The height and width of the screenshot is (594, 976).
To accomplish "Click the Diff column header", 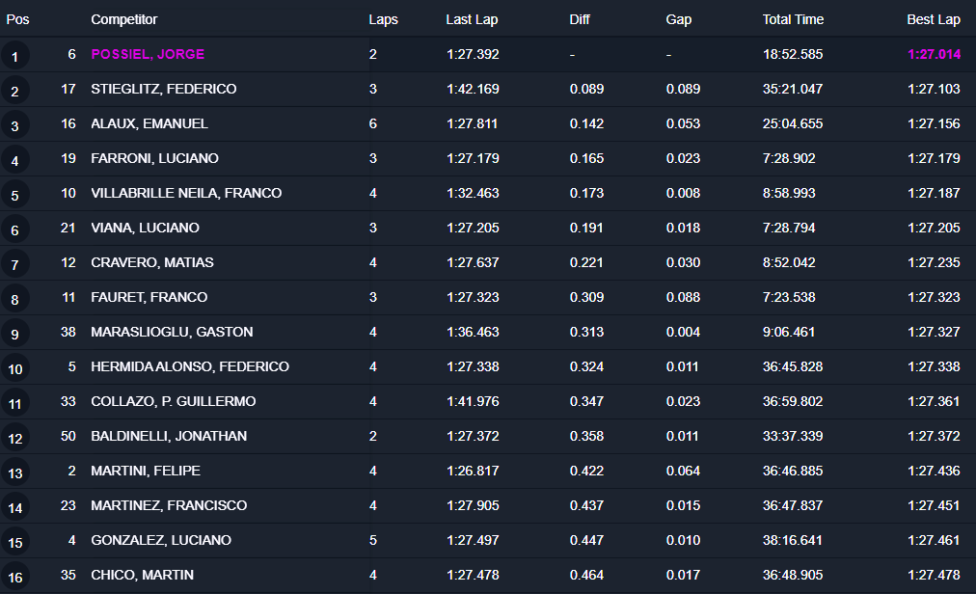I will 580,20.
